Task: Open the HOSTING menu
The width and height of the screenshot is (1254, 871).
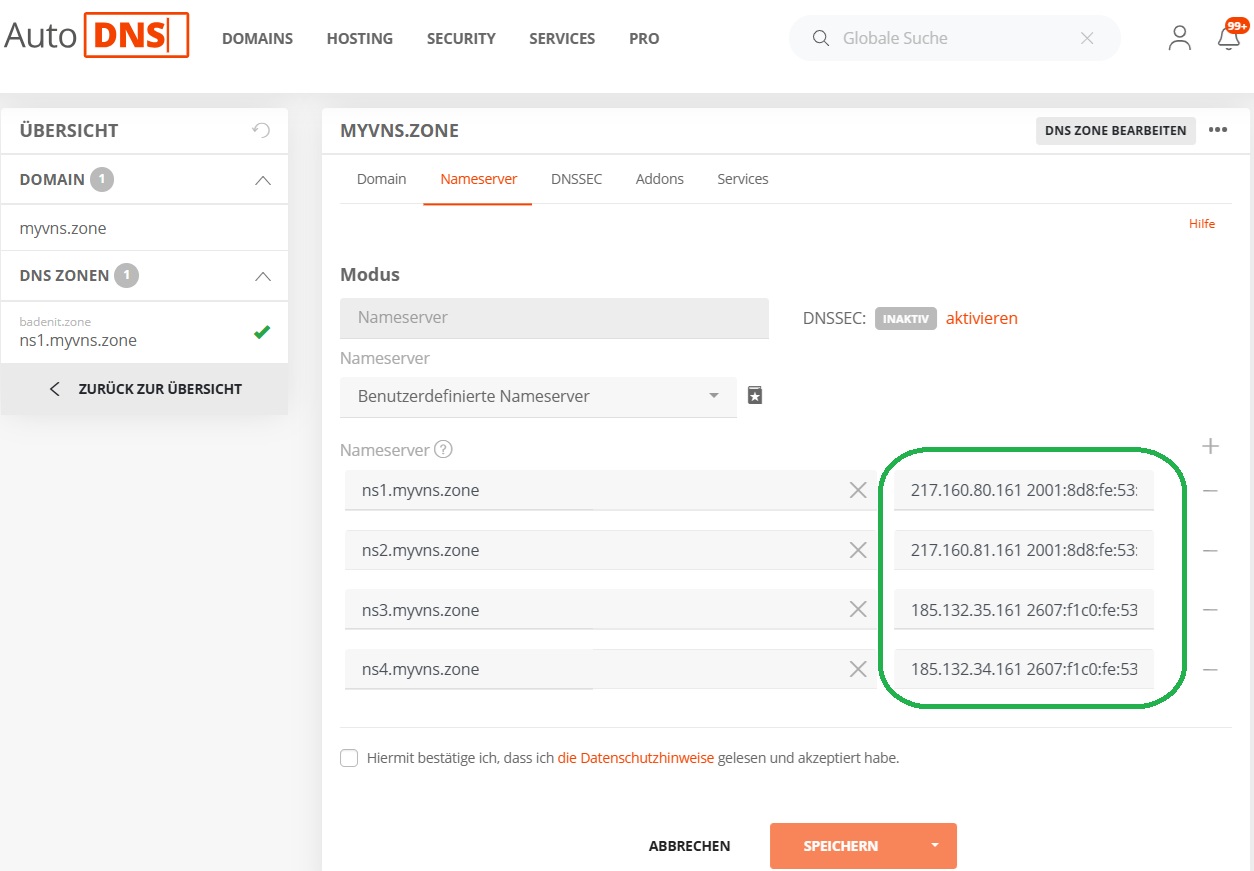Action: pyautogui.click(x=360, y=38)
